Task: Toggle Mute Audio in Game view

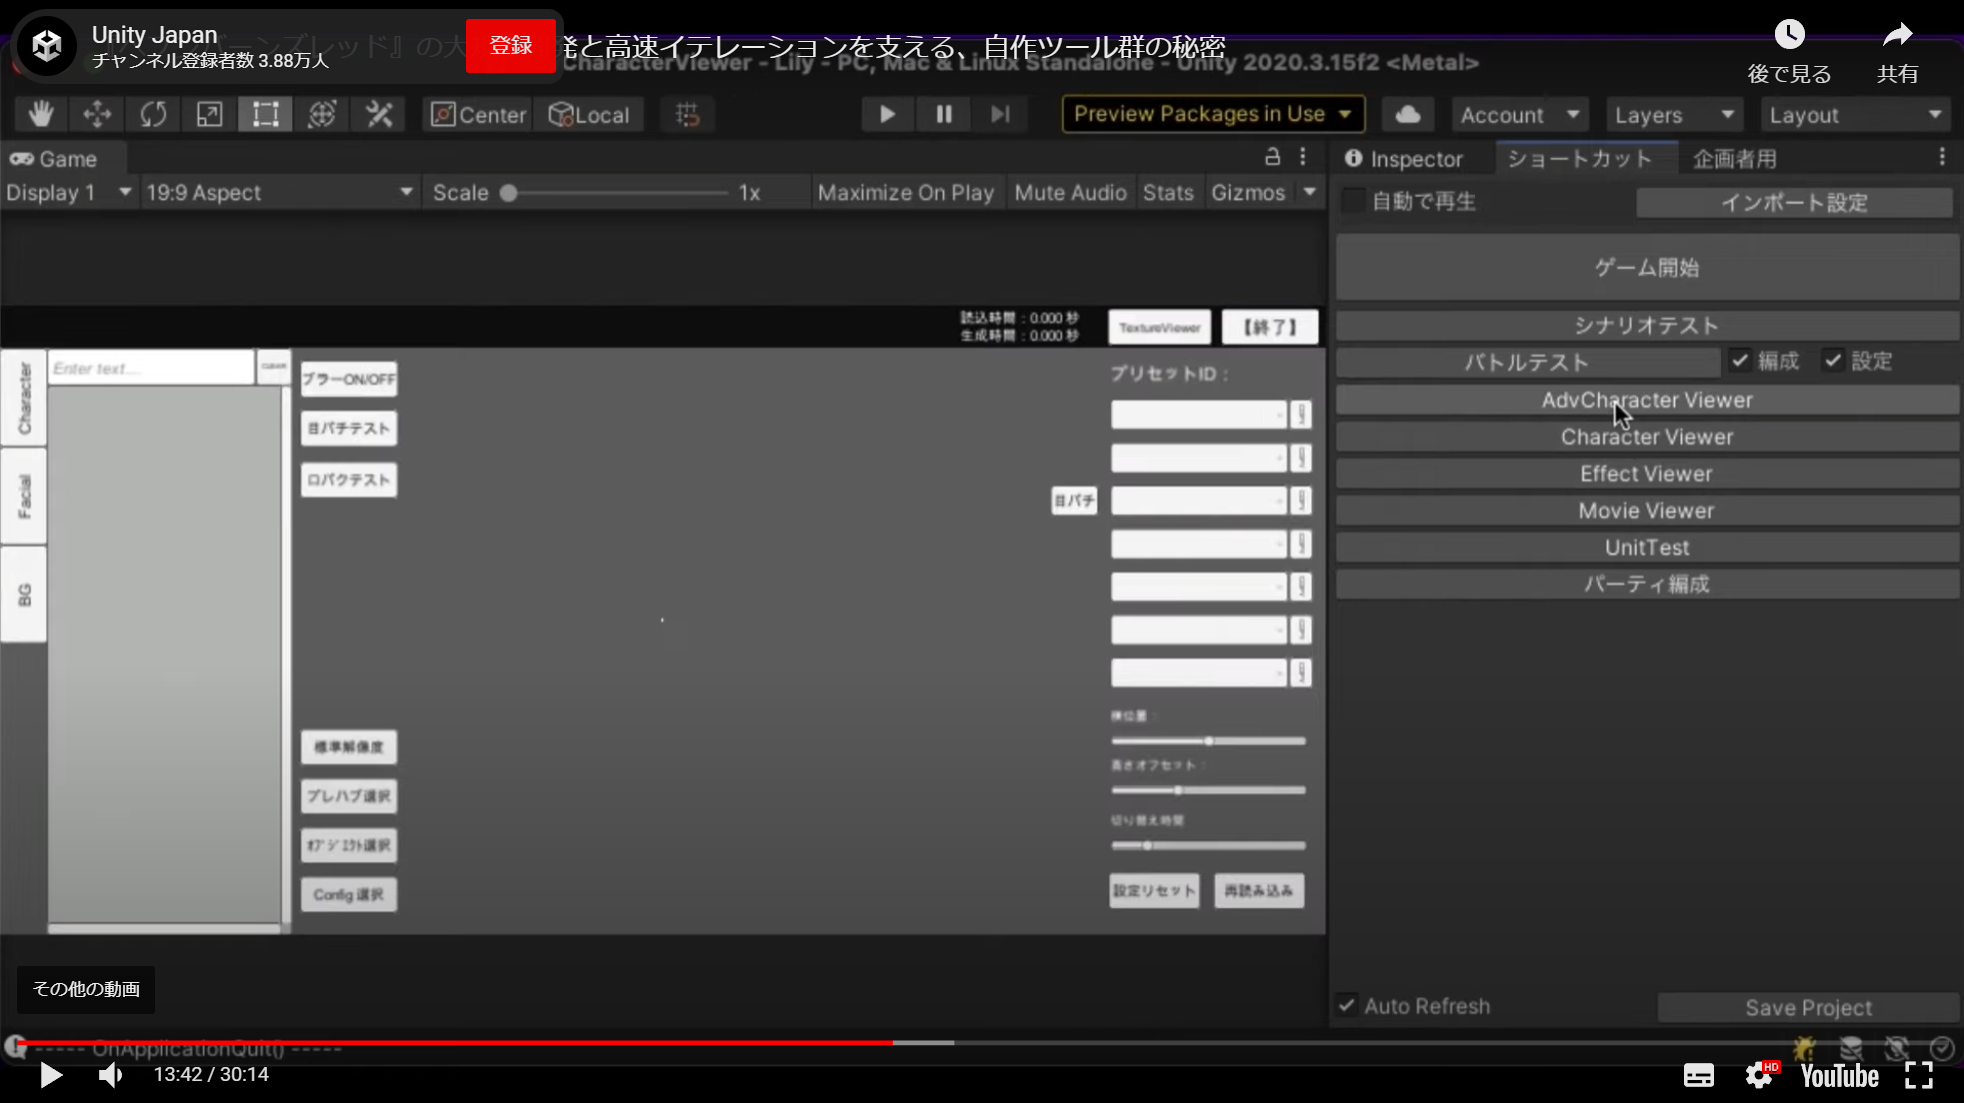Action: tap(1070, 192)
